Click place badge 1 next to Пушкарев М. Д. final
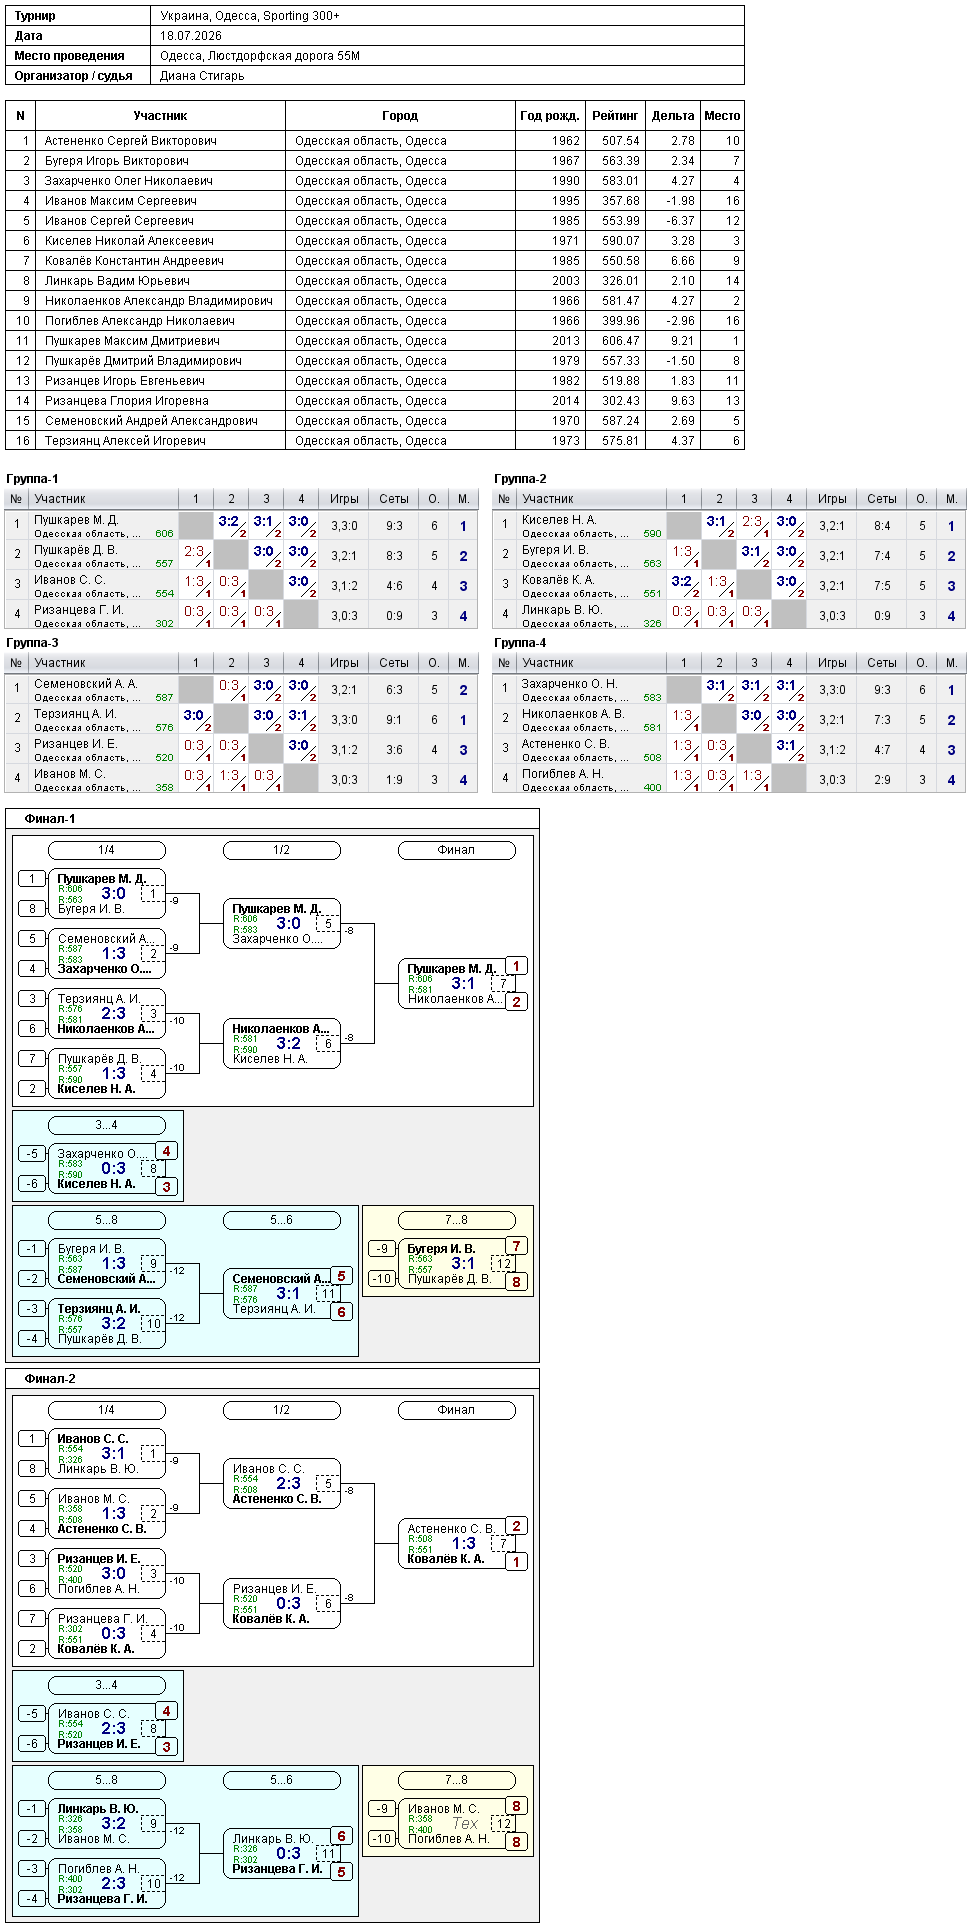The width and height of the screenshot is (976, 1928). point(516,966)
